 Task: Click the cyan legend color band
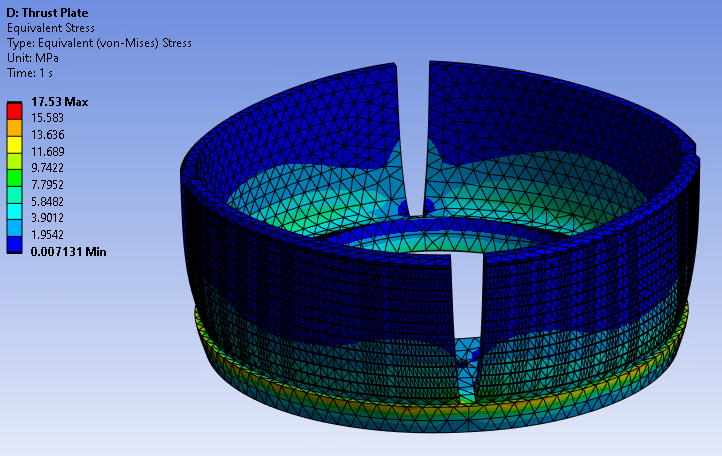click(14, 211)
